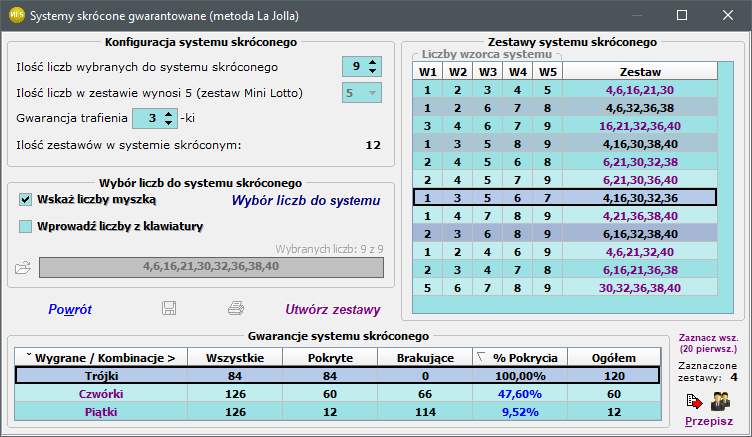The width and height of the screenshot is (752, 437).
Task: Select set row 4,16,30,38,40
Action: tap(565, 144)
